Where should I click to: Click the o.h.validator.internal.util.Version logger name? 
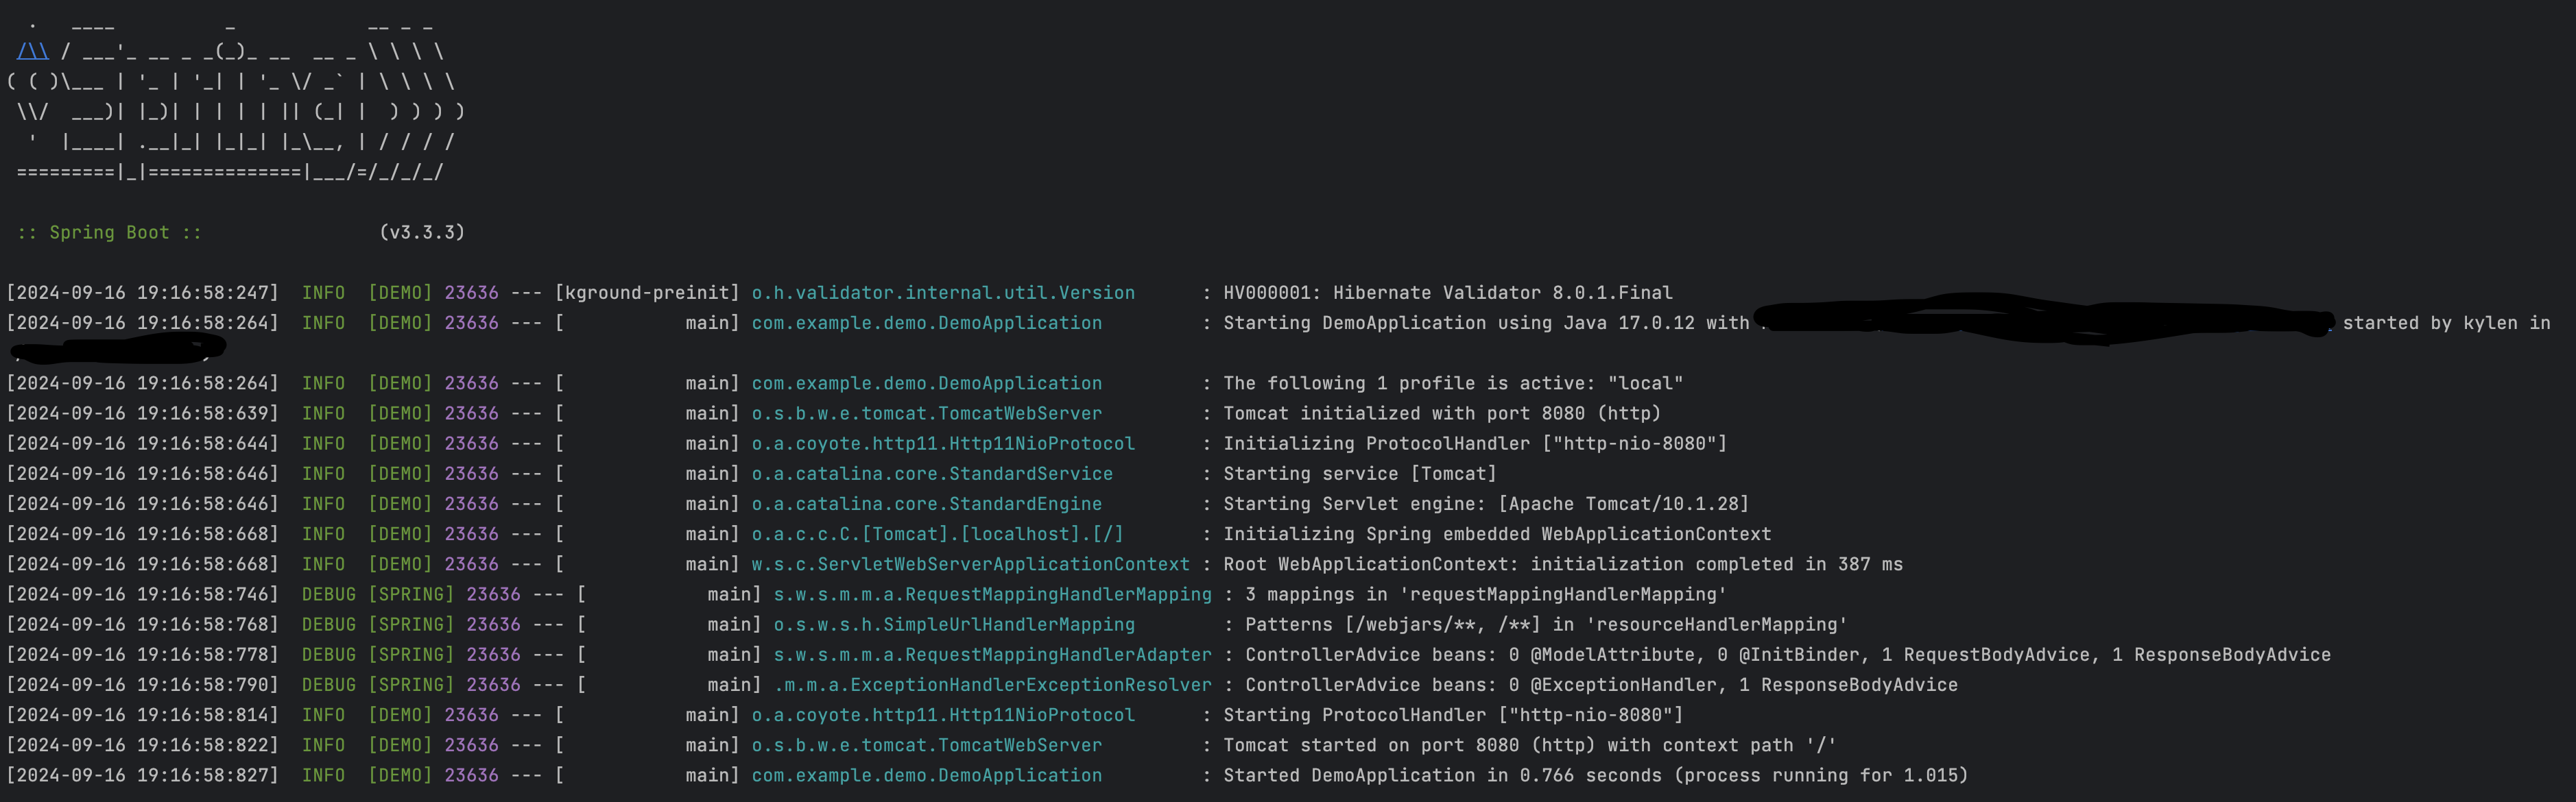click(x=942, y=293)
